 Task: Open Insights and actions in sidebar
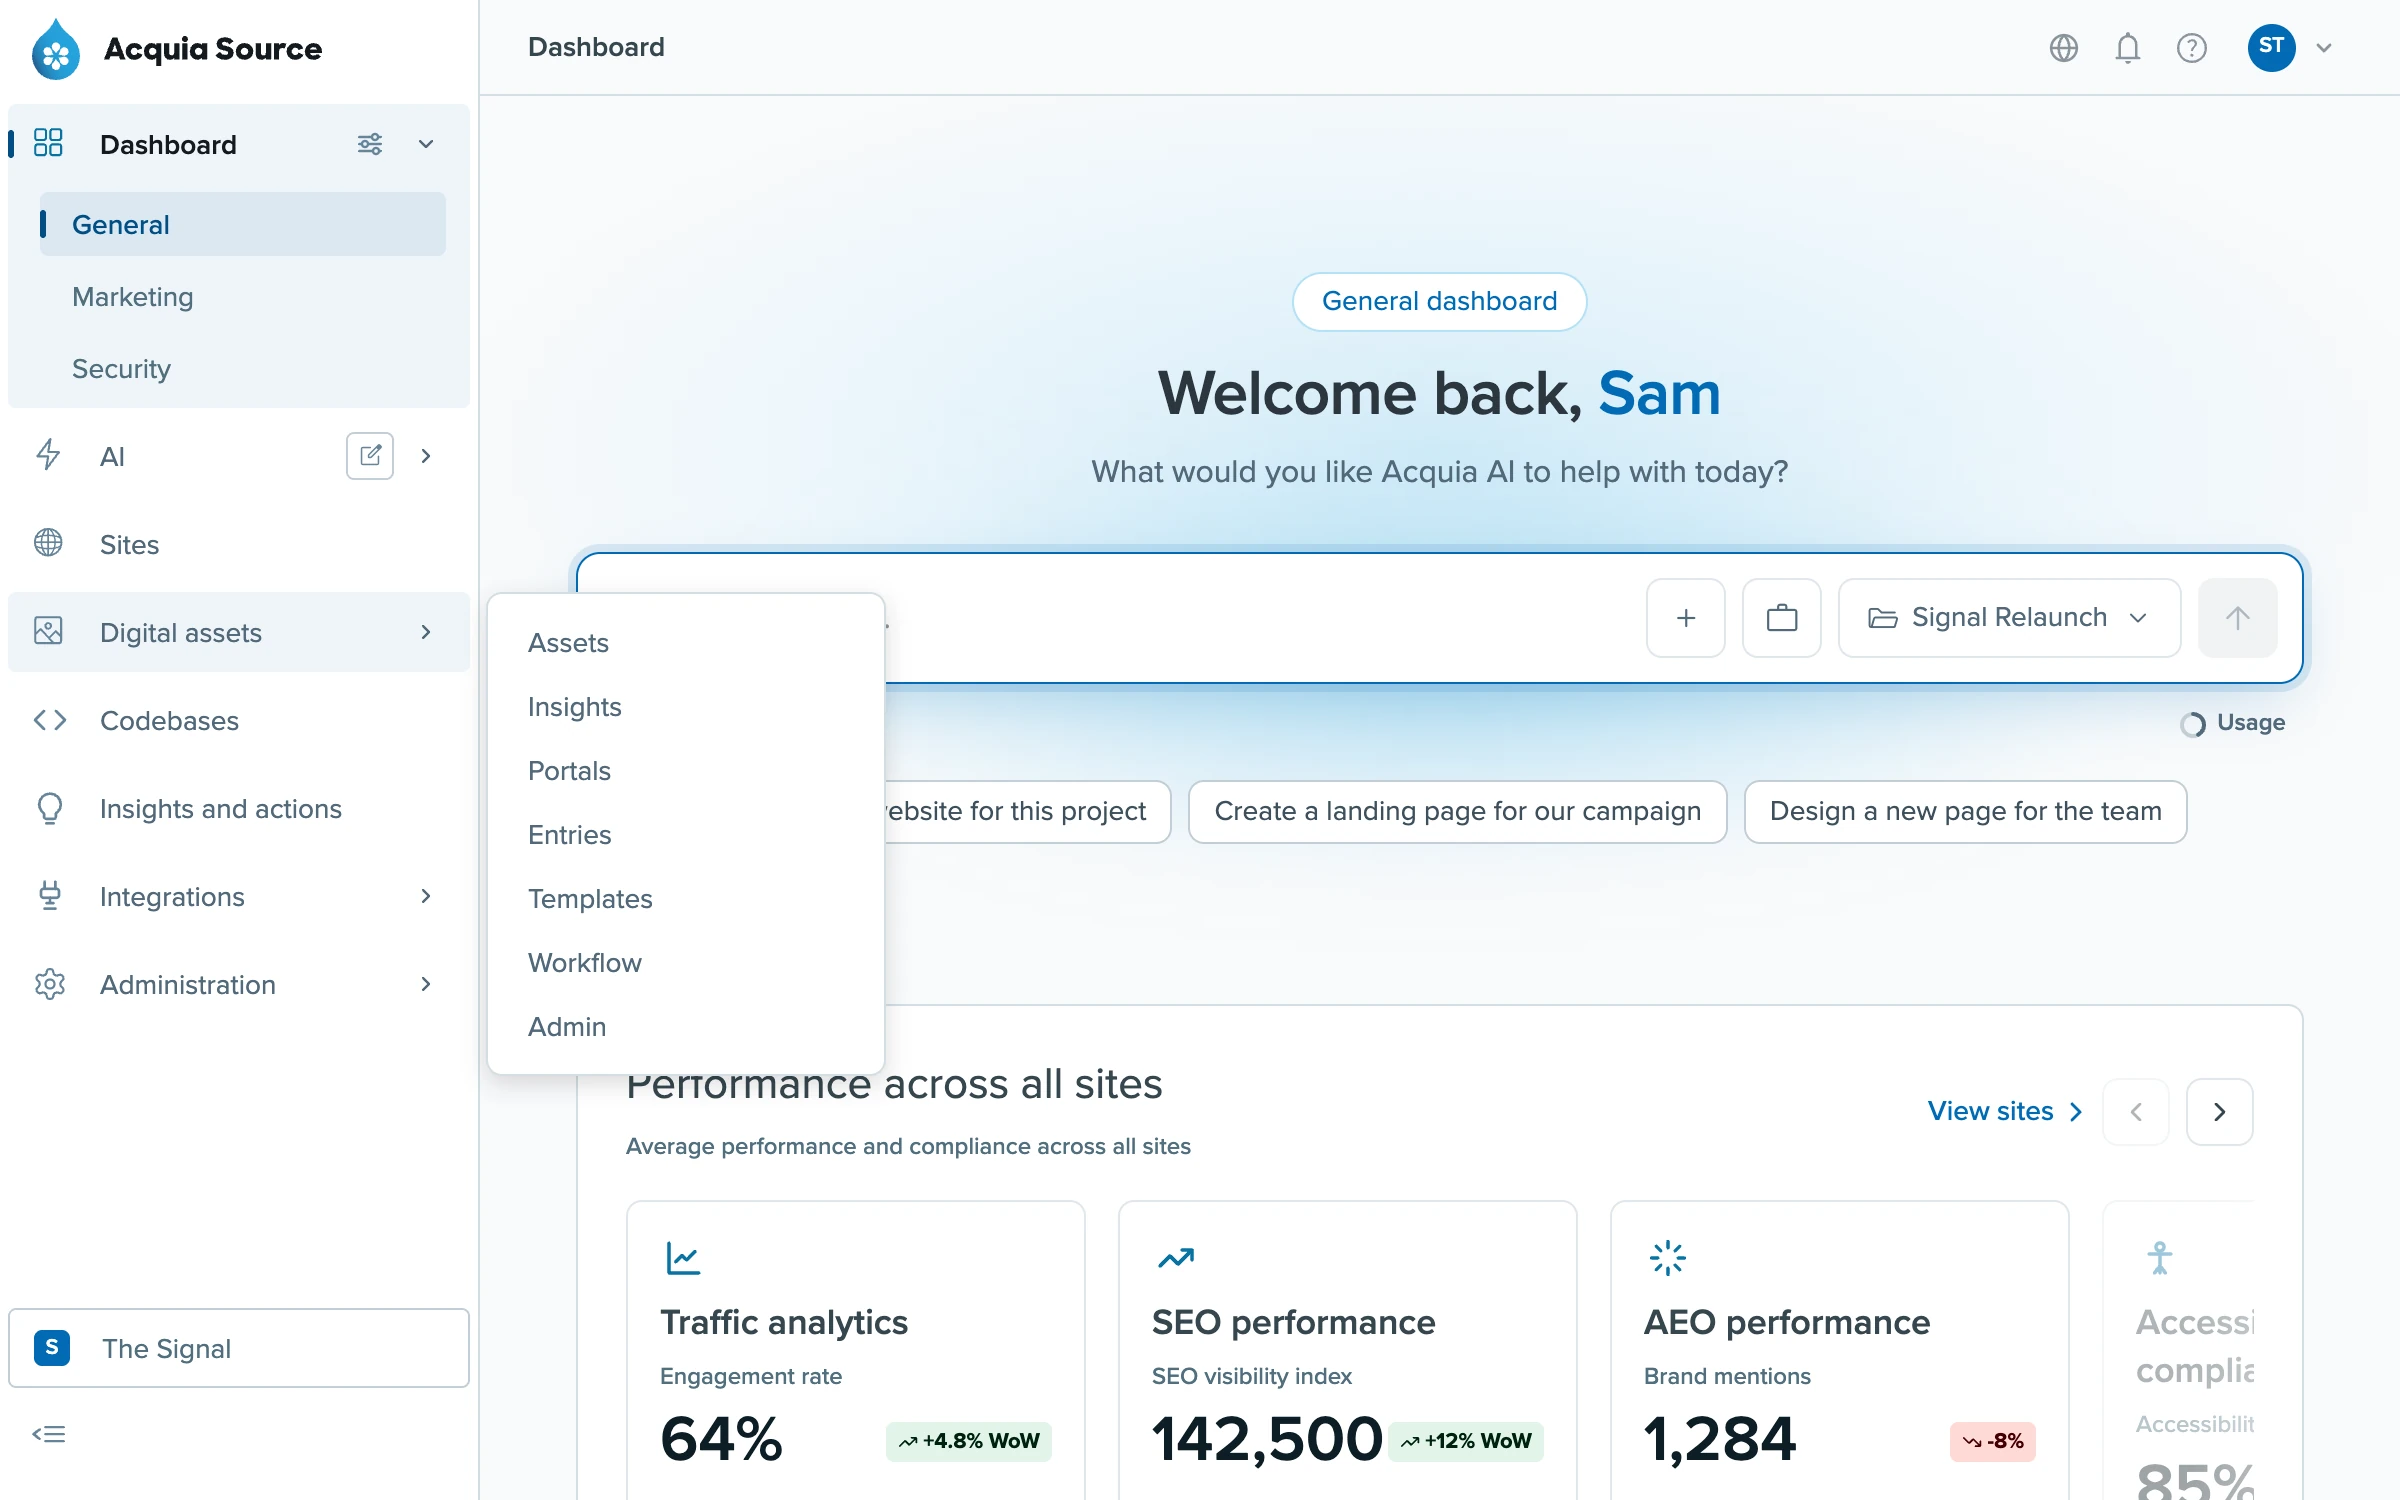[238, 808]
